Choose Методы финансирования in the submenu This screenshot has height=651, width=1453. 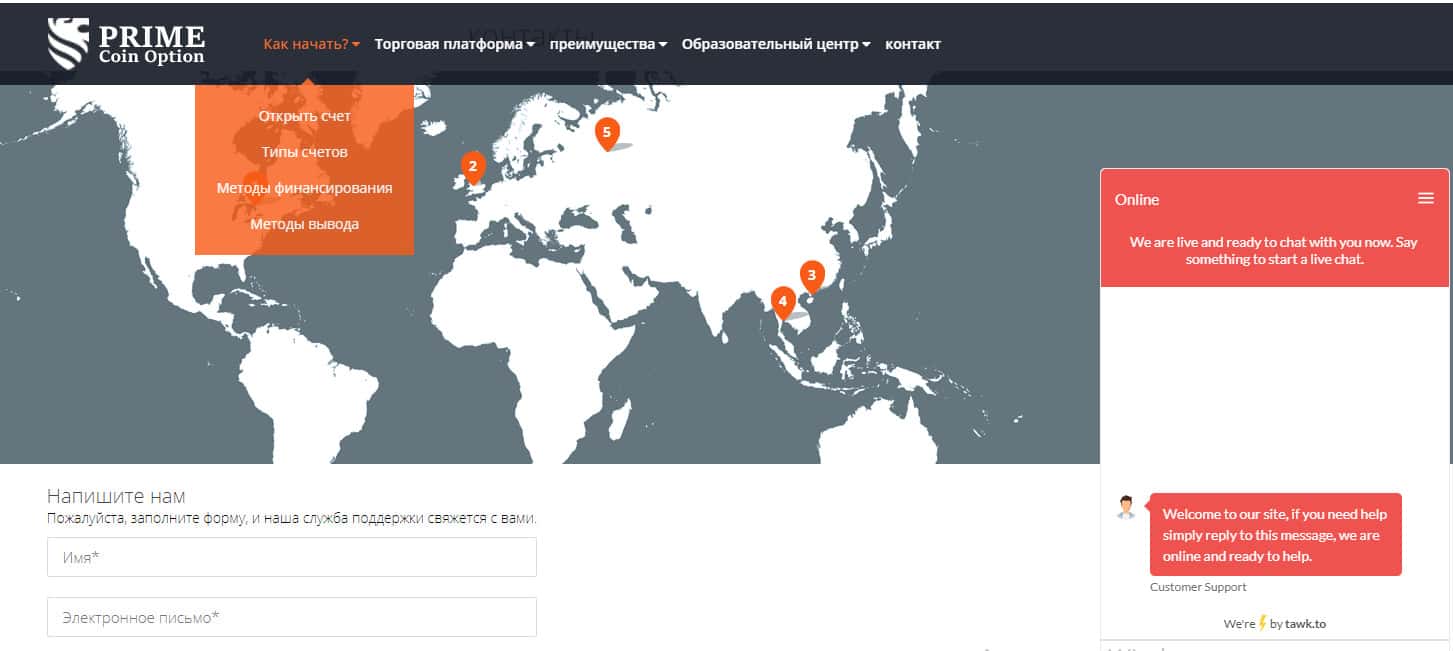point(304,188)
